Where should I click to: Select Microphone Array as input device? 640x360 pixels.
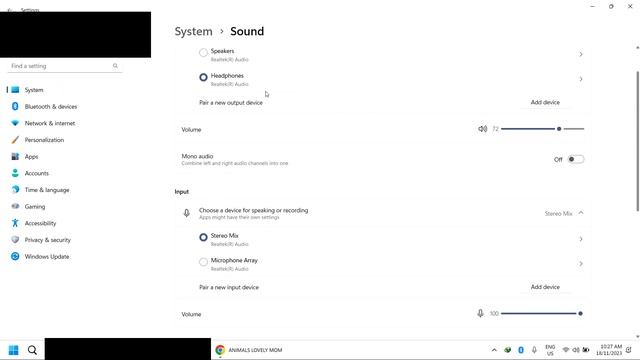tap(203, 262)
